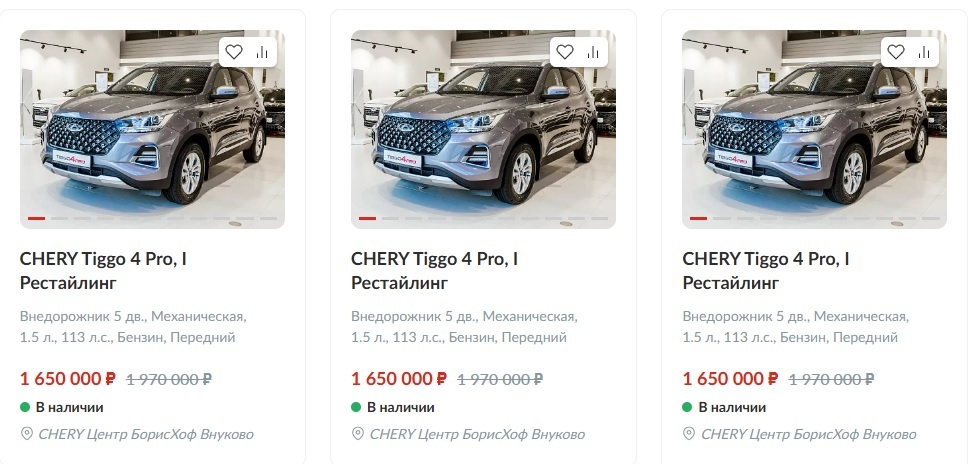Click heart icon on third car card

(x=896, y=52)
